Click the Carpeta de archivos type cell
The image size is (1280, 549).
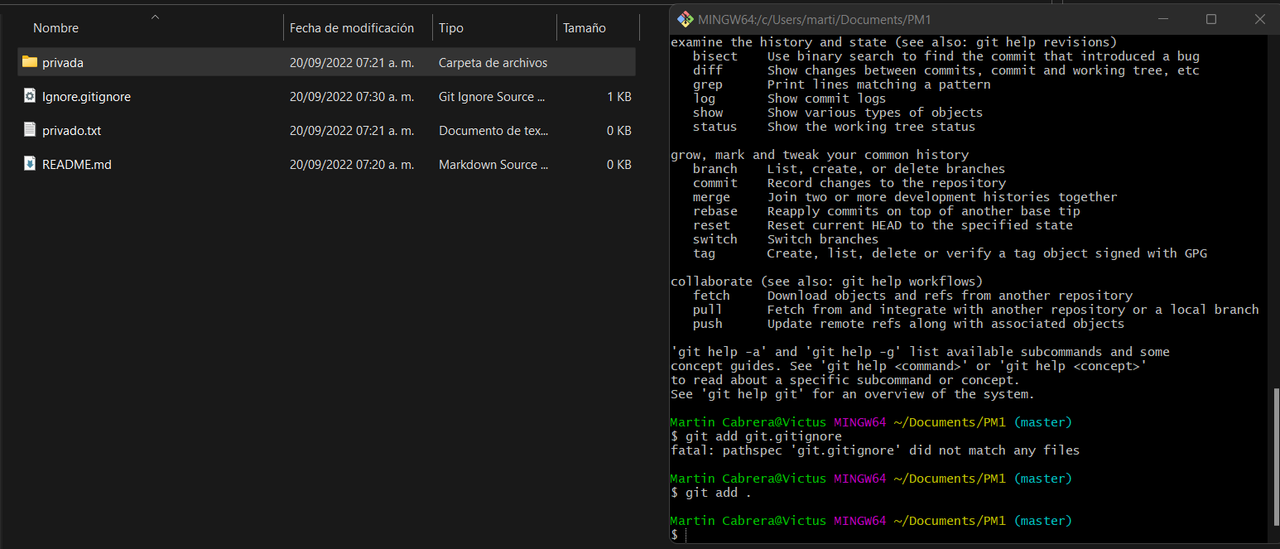[493, 63]
